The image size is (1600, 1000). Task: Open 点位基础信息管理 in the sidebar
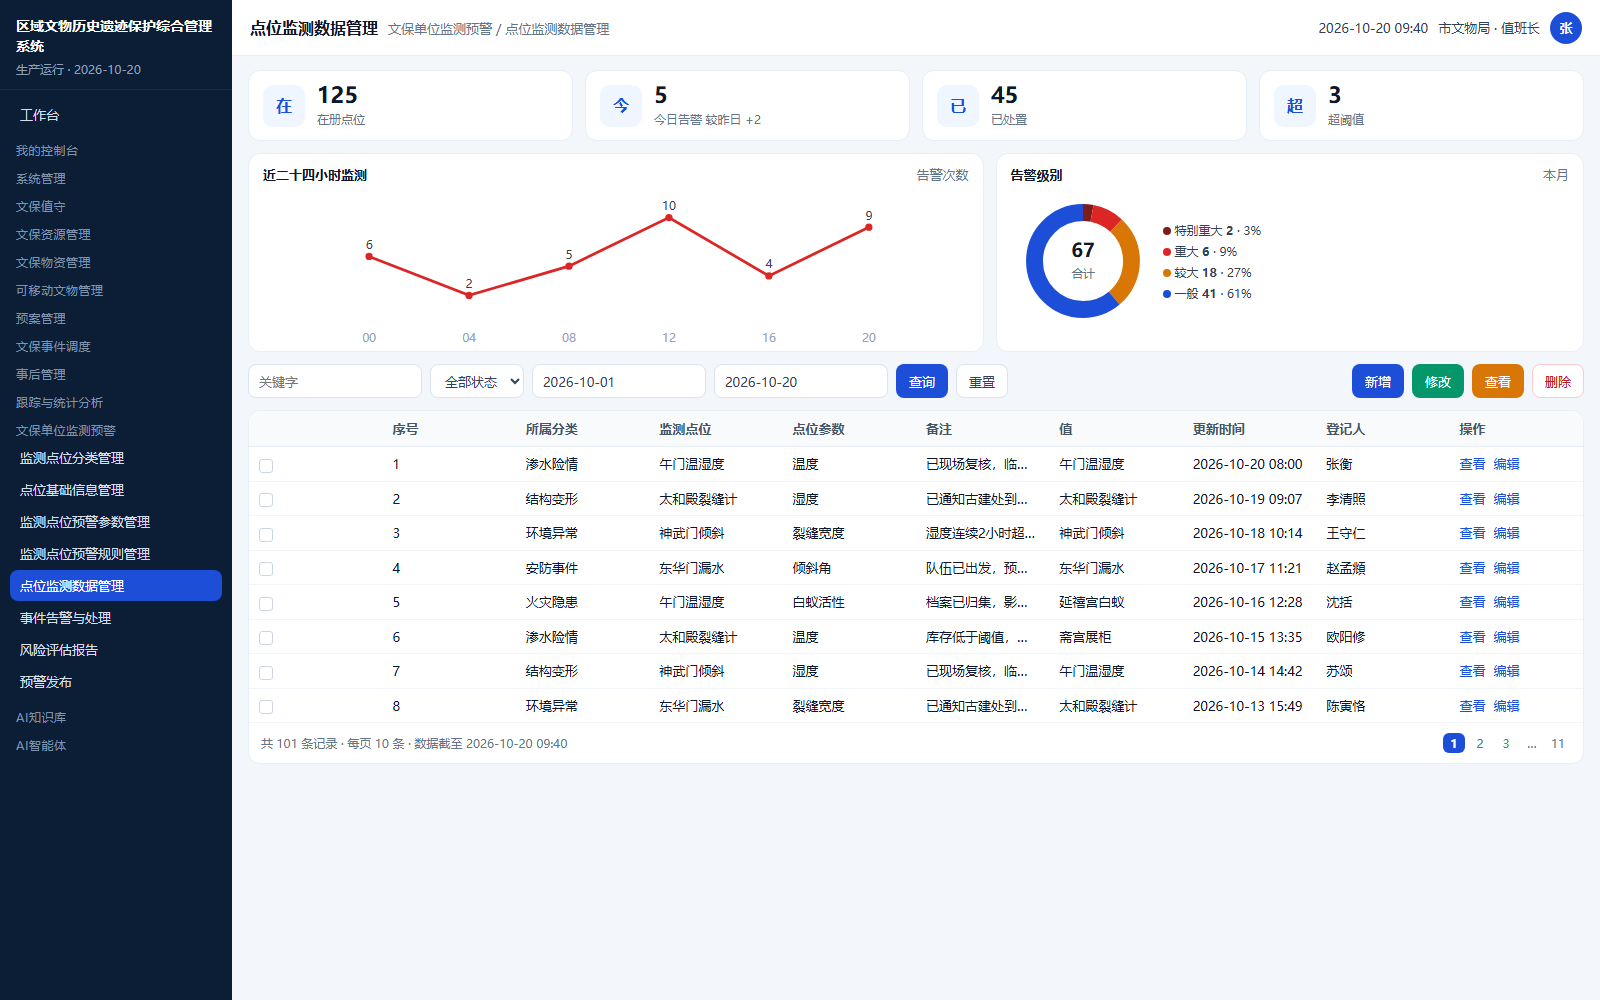[x=116, y=490]
